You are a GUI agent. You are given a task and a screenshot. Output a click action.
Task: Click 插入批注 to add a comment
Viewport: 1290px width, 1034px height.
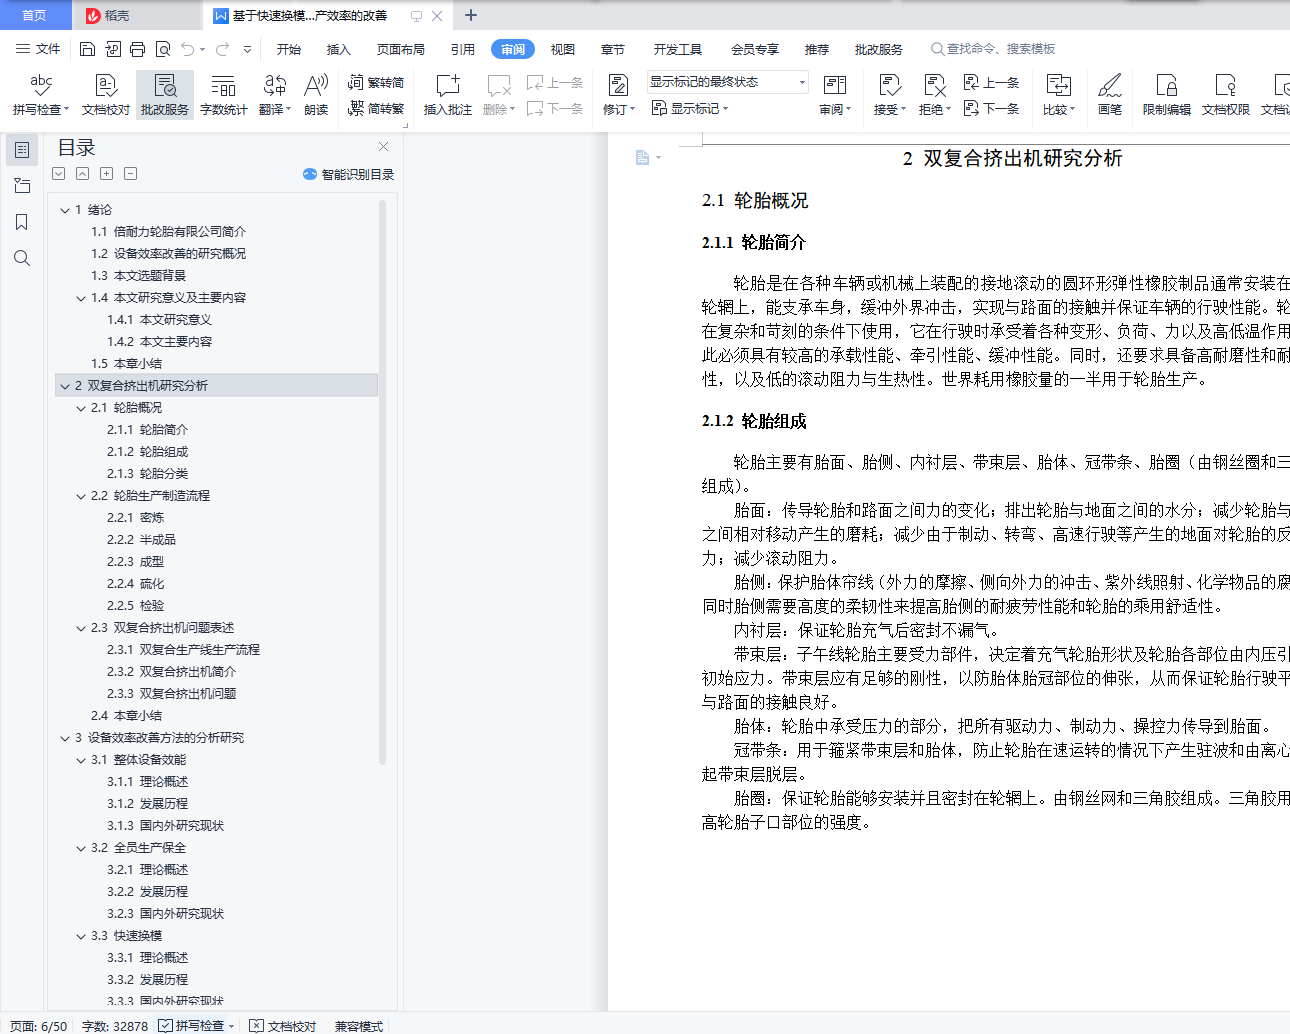448,95
